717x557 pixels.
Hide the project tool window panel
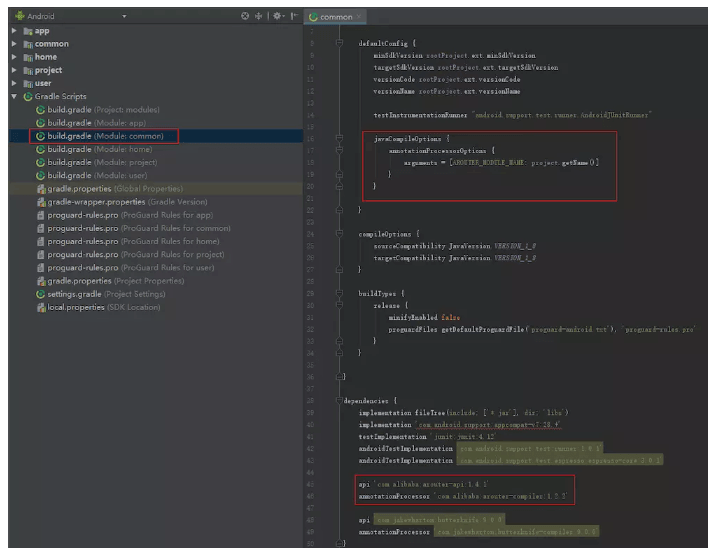[293, 17]
